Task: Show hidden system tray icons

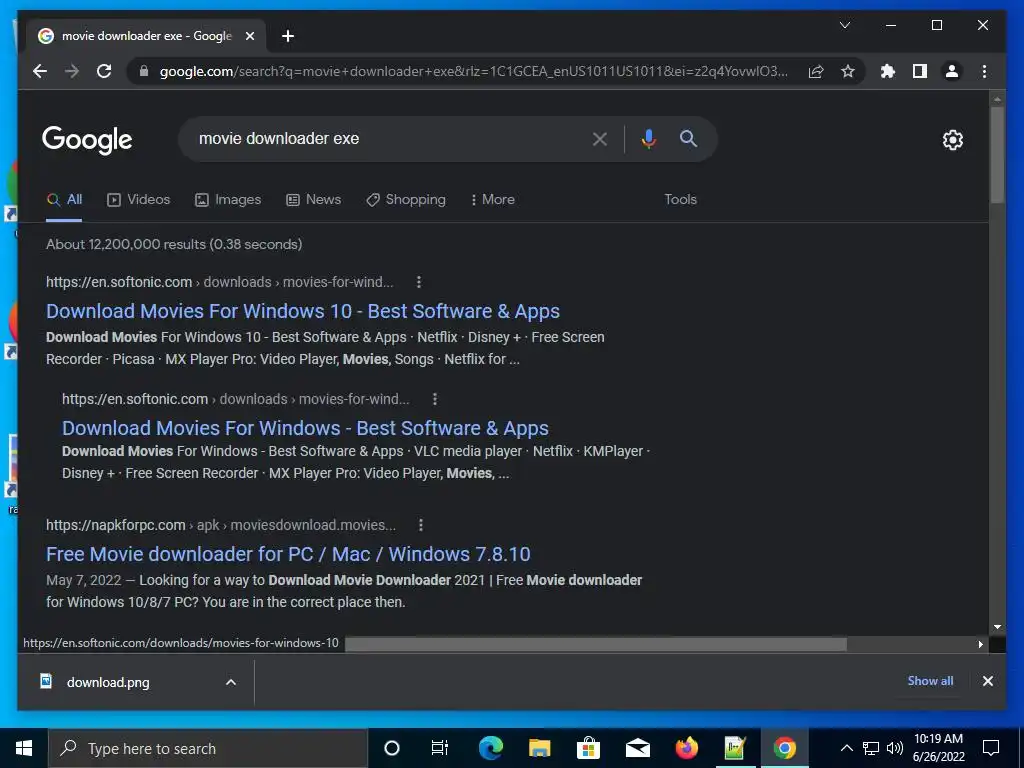Action: pos(846,748)
